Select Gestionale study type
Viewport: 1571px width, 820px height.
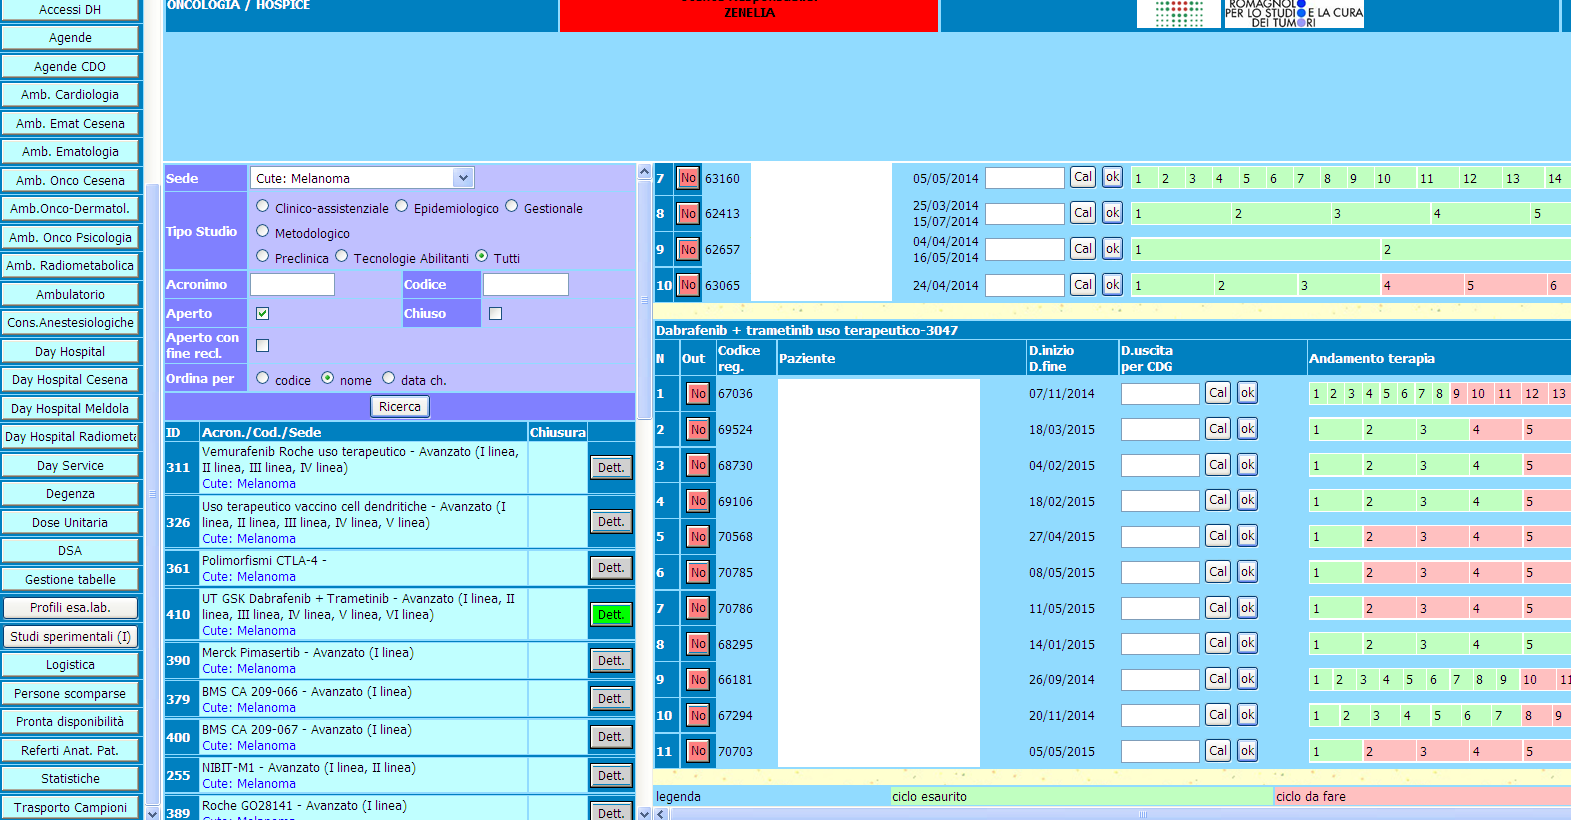512,206
